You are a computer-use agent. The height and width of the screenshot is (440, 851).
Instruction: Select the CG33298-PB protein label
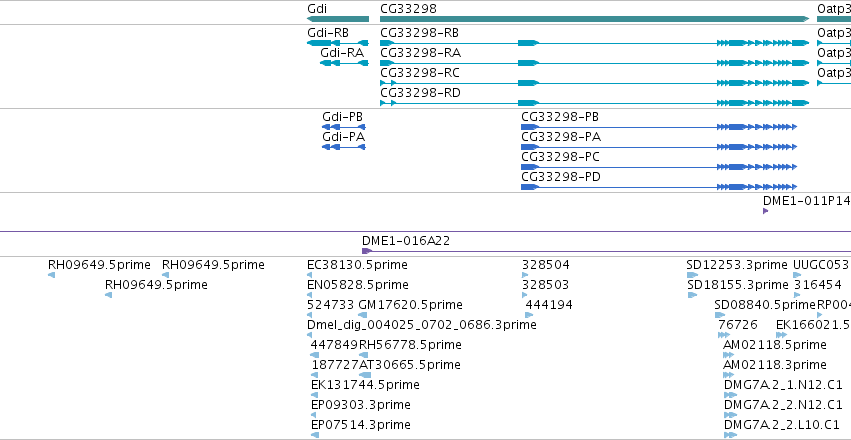pyautogui.click(x=560, y=117)
